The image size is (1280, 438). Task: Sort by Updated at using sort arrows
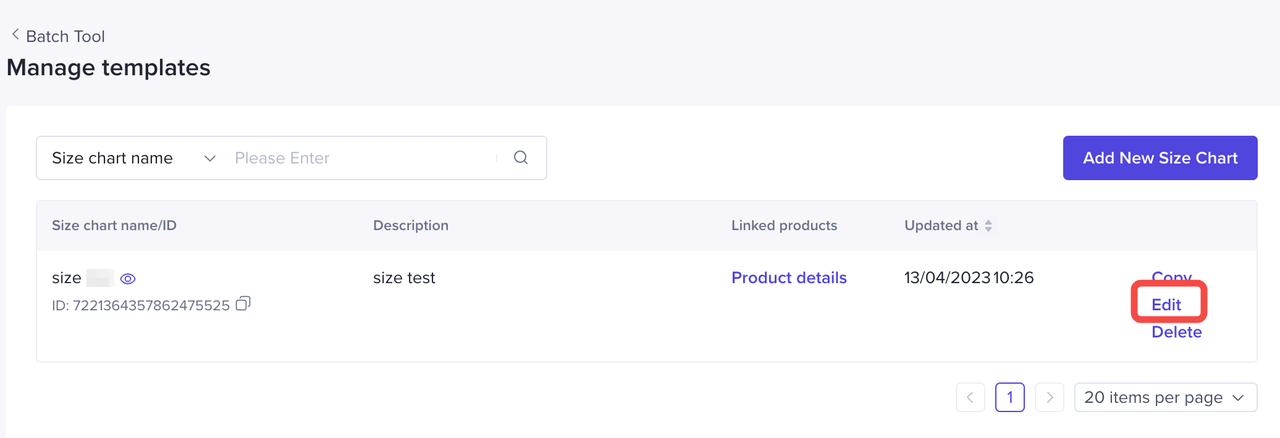tap(988, 226)
